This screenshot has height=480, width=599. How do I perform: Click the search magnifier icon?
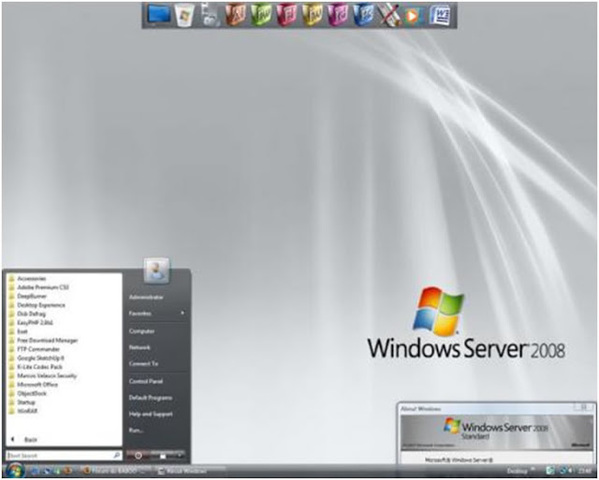click(x=117, y=455)
